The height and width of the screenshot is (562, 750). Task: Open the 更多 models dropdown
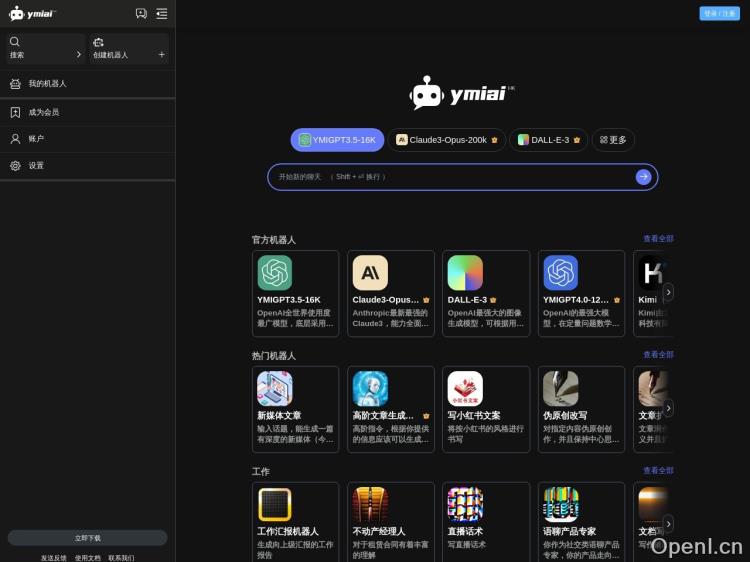pyautogui.click(x=613, y=140)
